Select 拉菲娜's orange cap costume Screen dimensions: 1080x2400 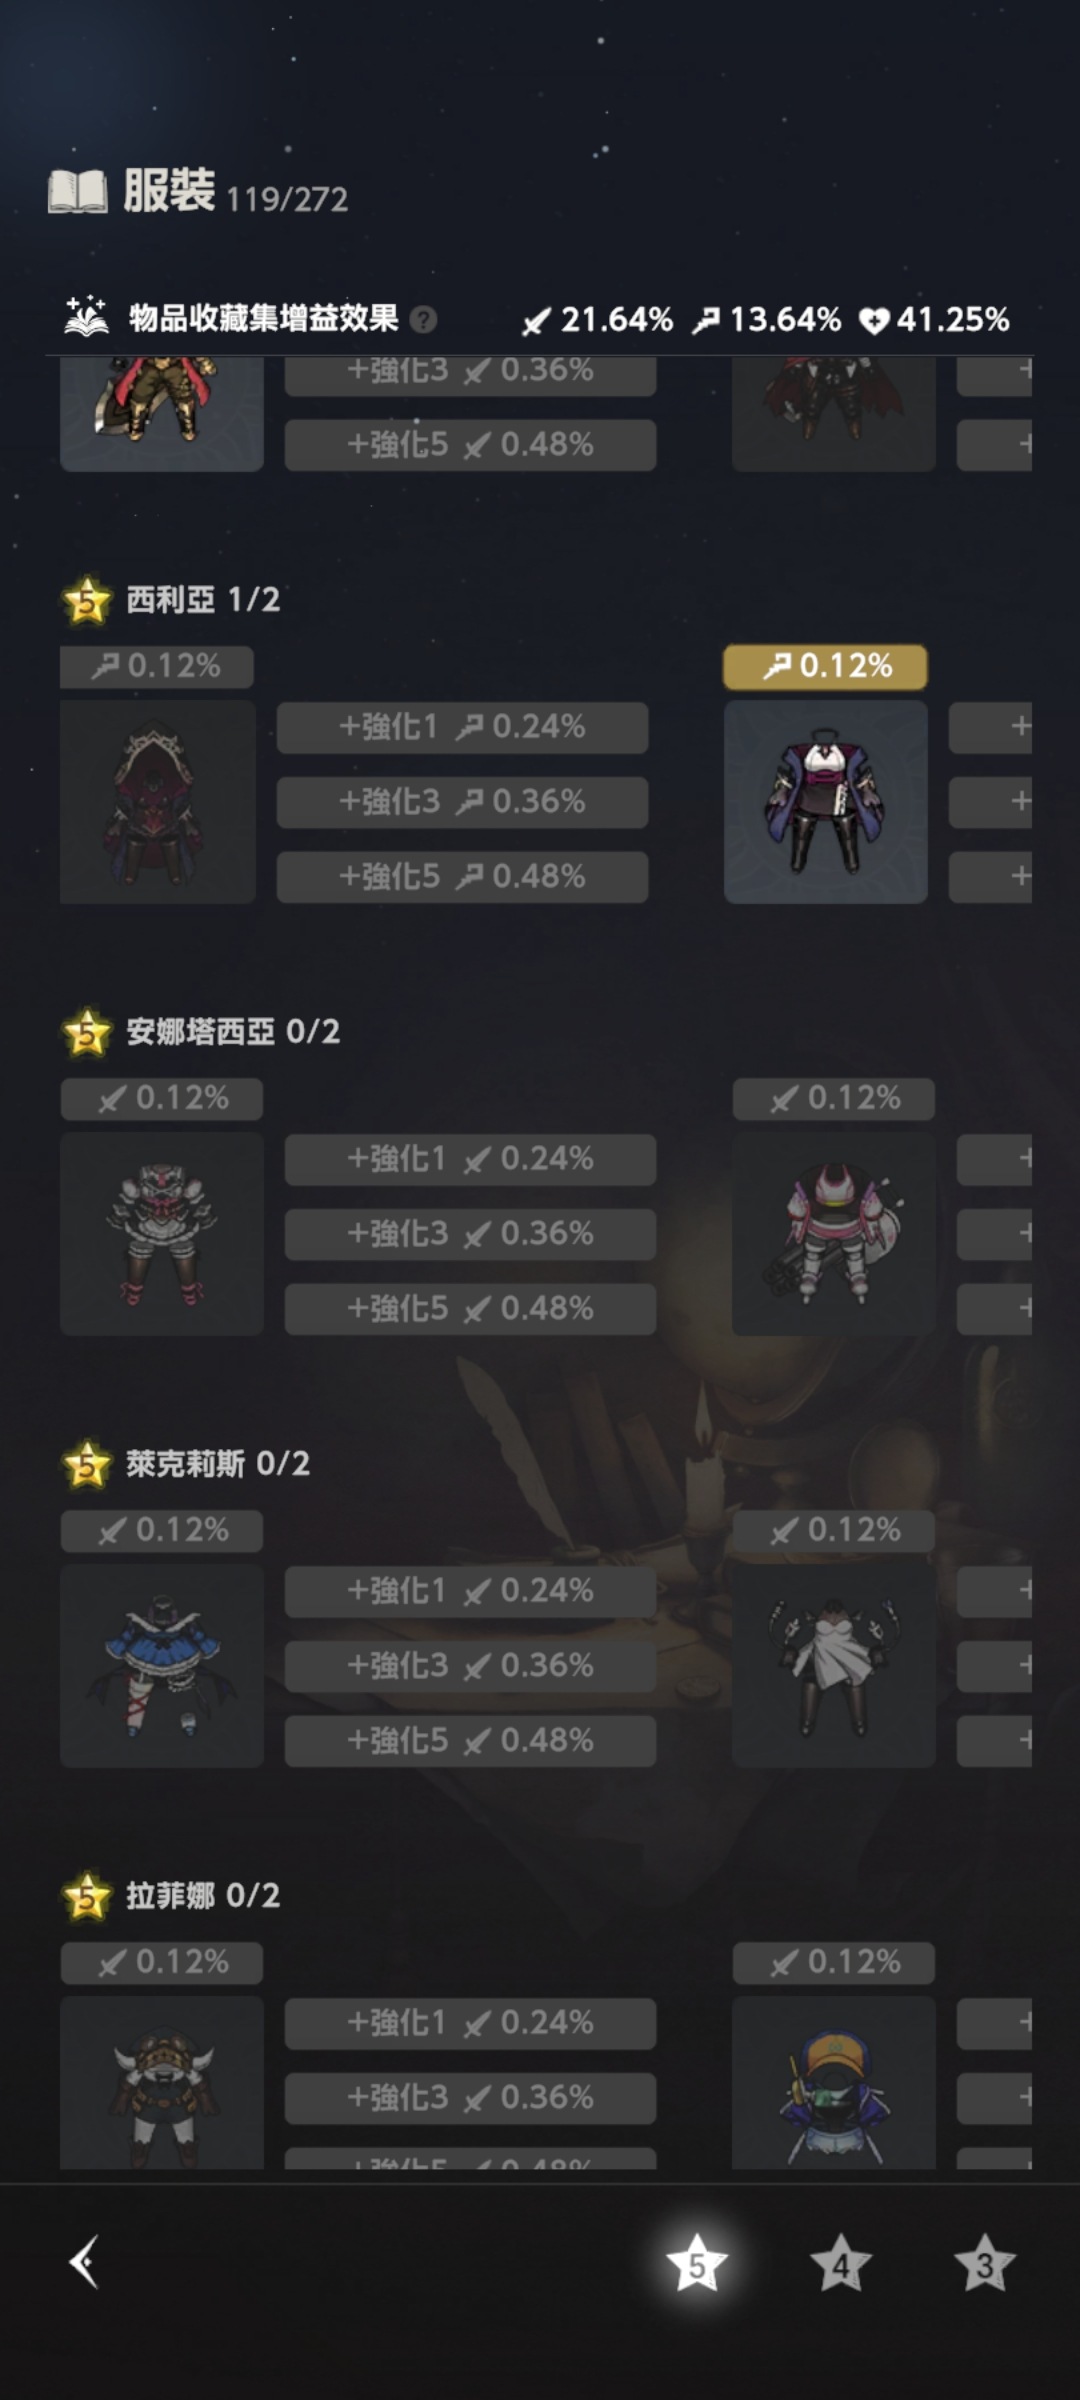[x=834, y=2082]
